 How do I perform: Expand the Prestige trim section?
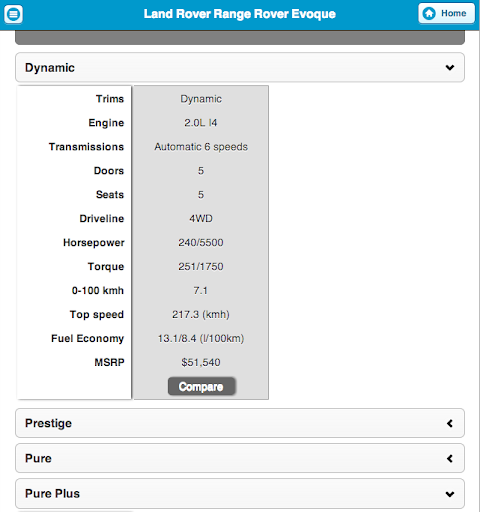240,423
